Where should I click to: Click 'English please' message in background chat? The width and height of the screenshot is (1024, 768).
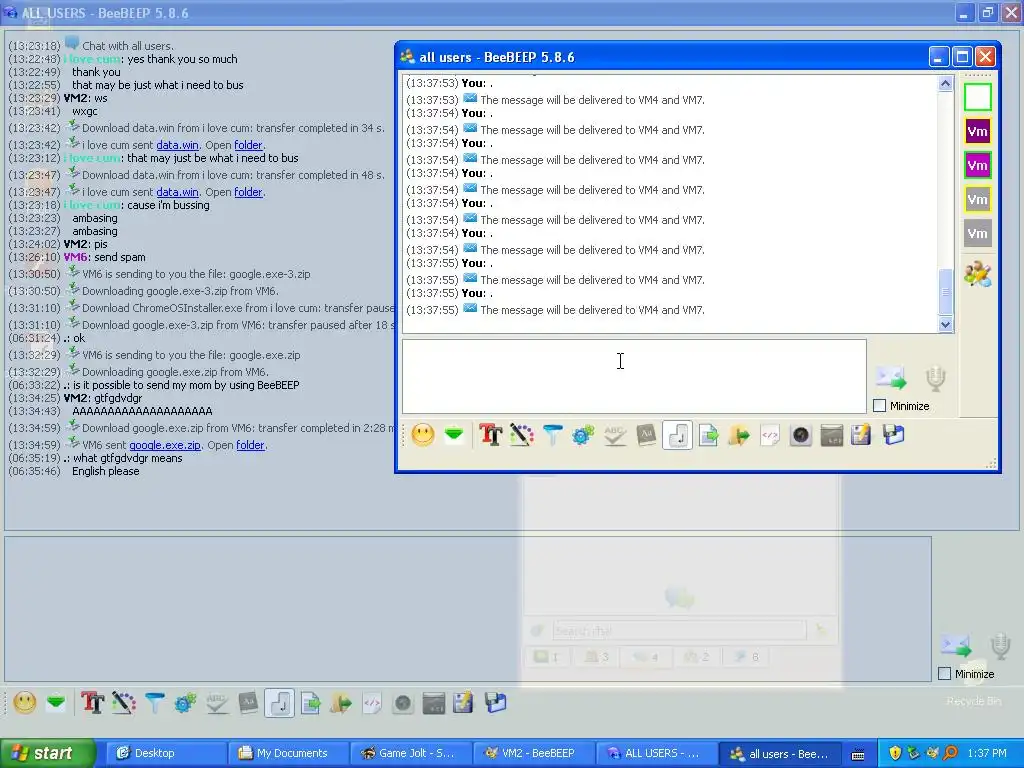click(x=105, y=471)
